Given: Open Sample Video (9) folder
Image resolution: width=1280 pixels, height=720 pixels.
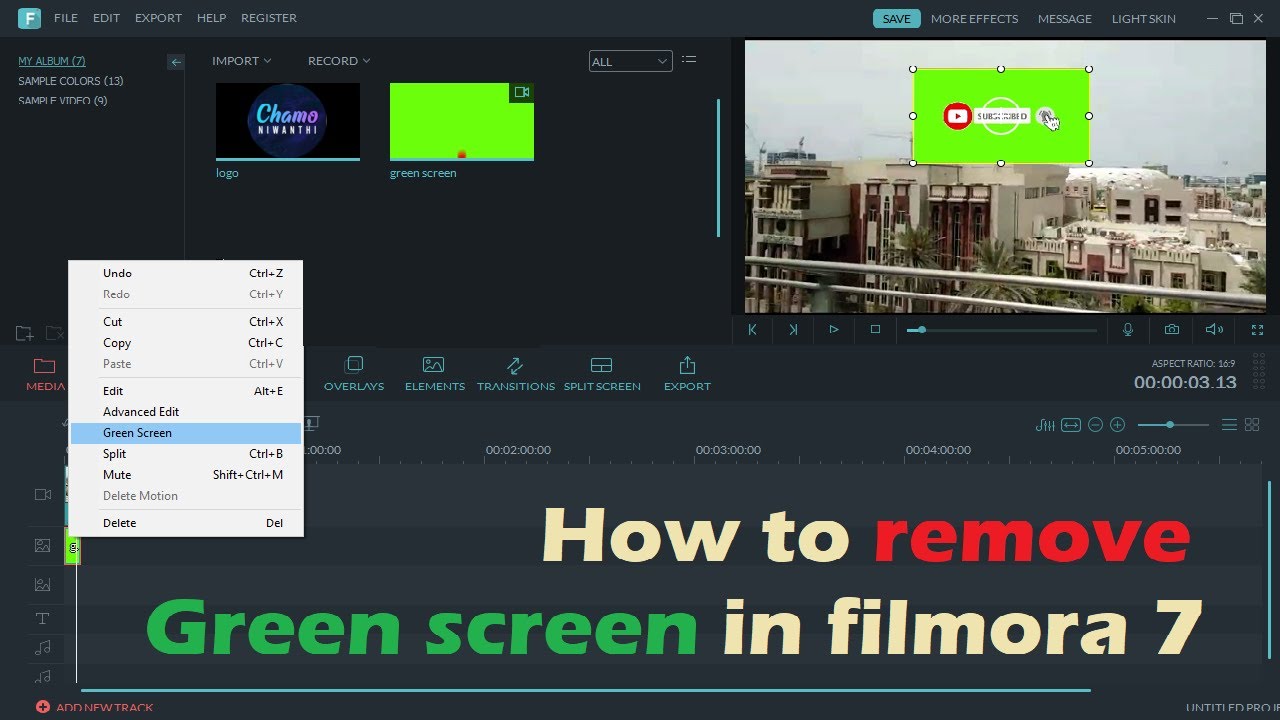Looking at the screenshot, I should [x=63, y=101].
